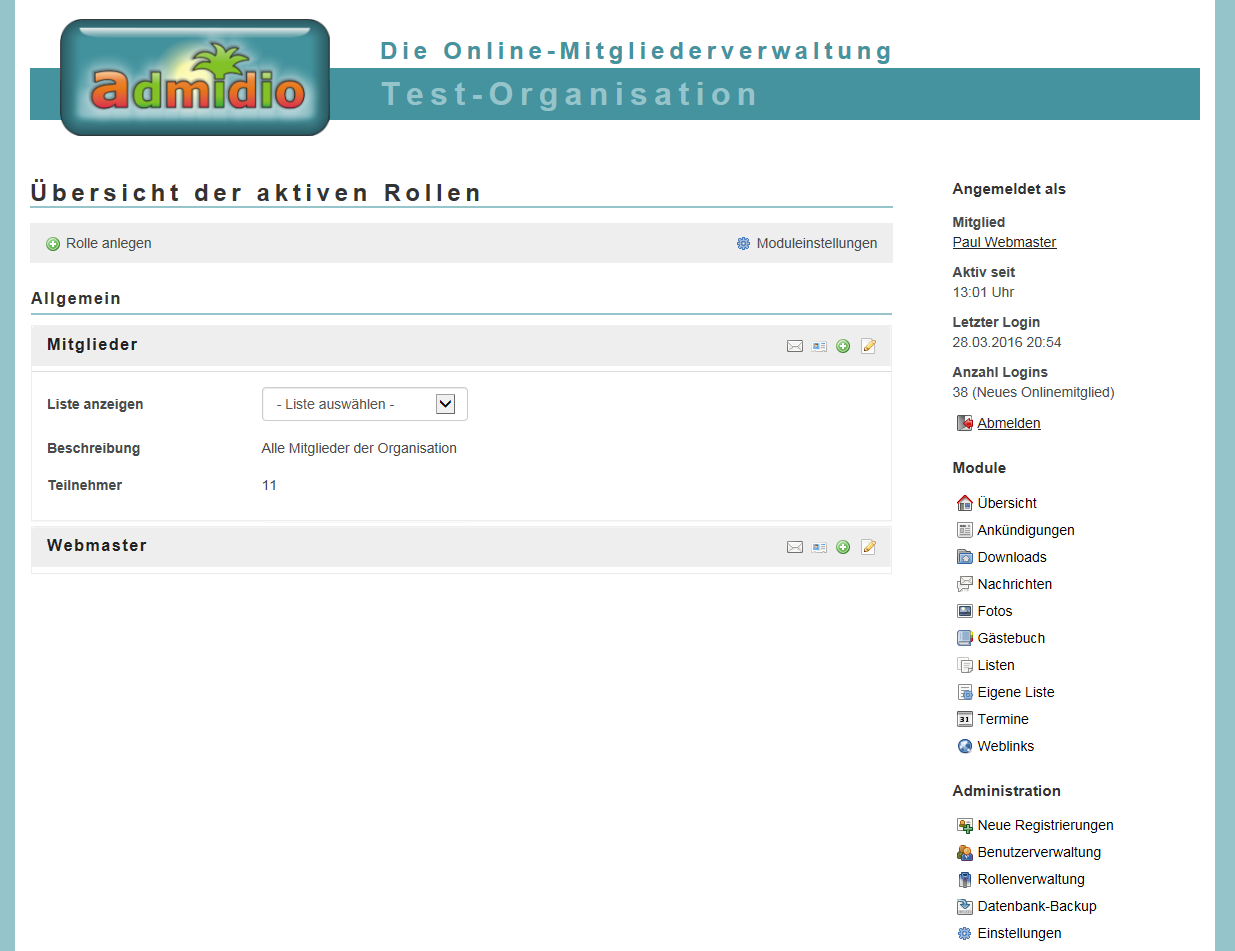The image size is (1235, 951).
Task: Open the 'Liste auswählen' dropdown
Action: coord(364,404)
